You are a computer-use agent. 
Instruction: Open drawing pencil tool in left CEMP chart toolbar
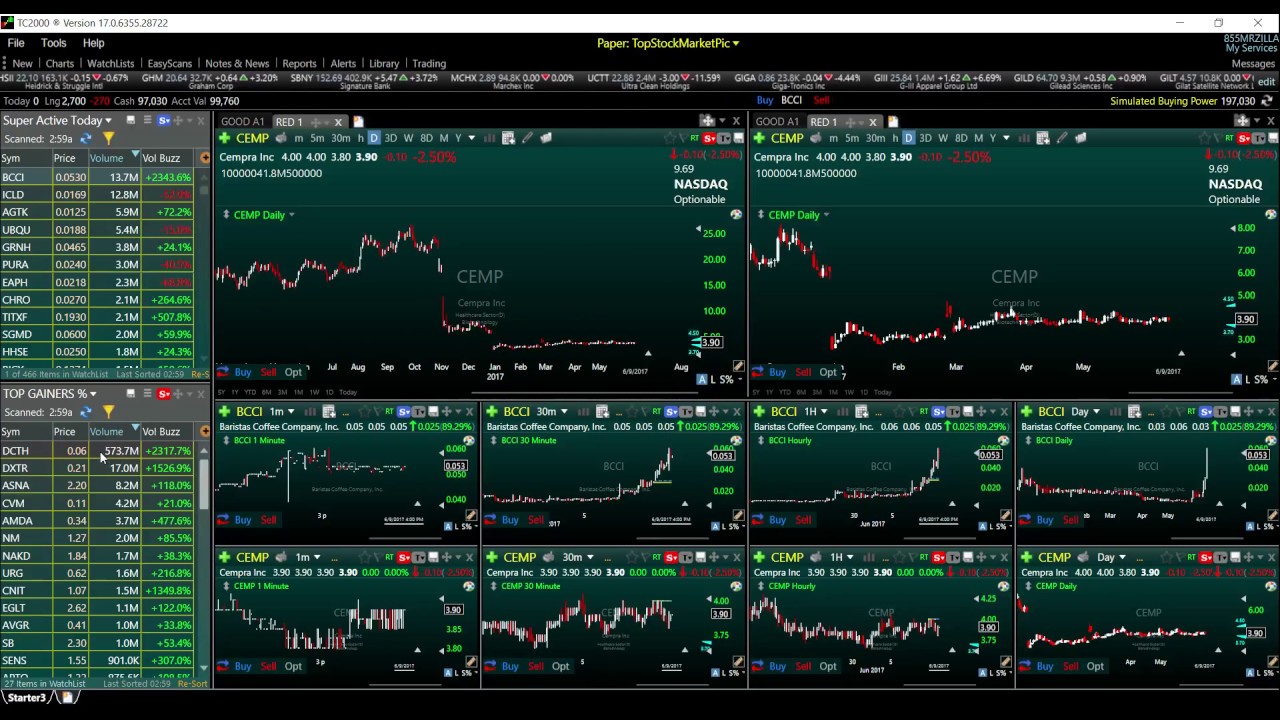coord(527,138)
